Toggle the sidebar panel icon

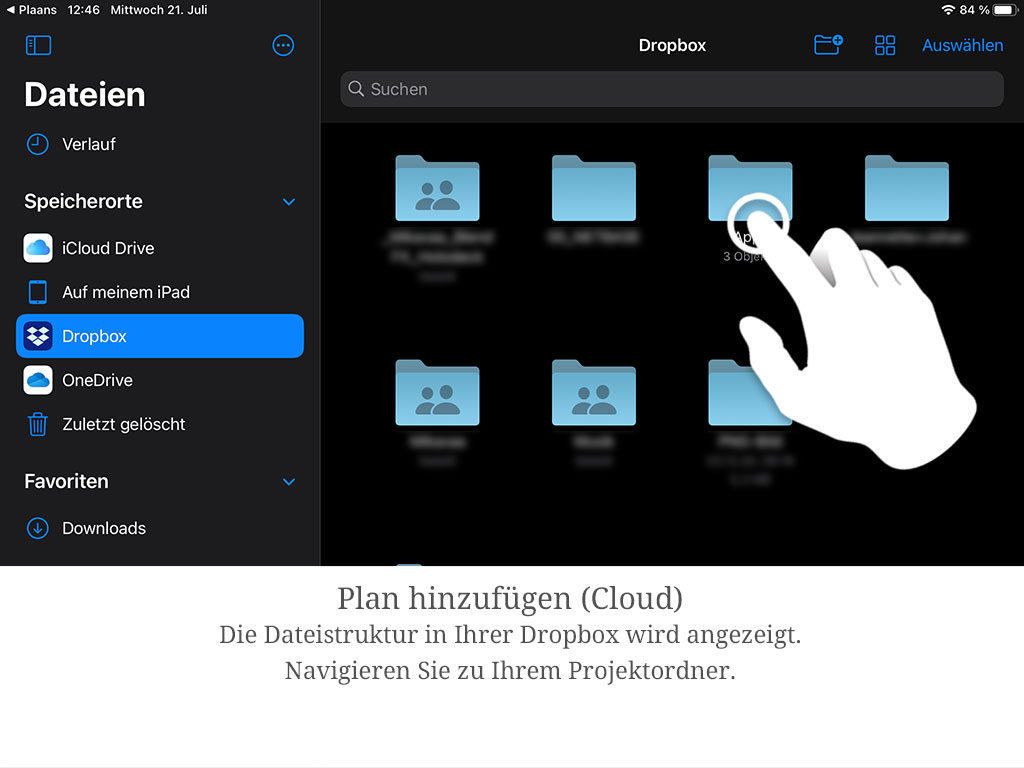[38, 45]
